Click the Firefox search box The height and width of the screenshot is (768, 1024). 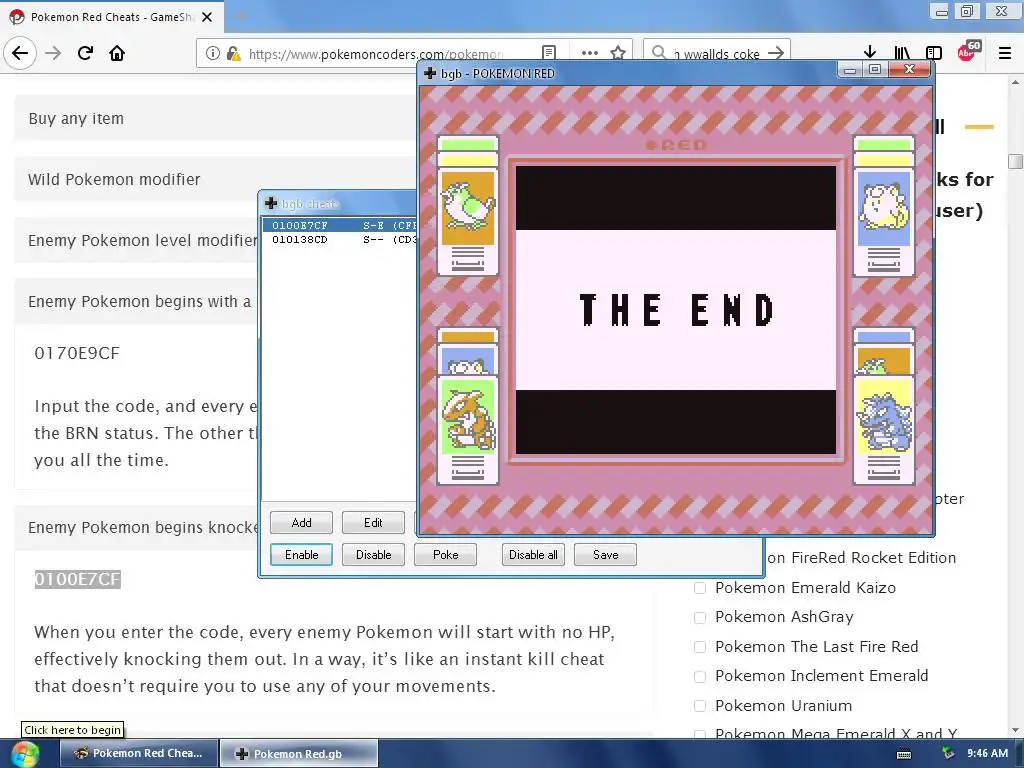point(718,53)
